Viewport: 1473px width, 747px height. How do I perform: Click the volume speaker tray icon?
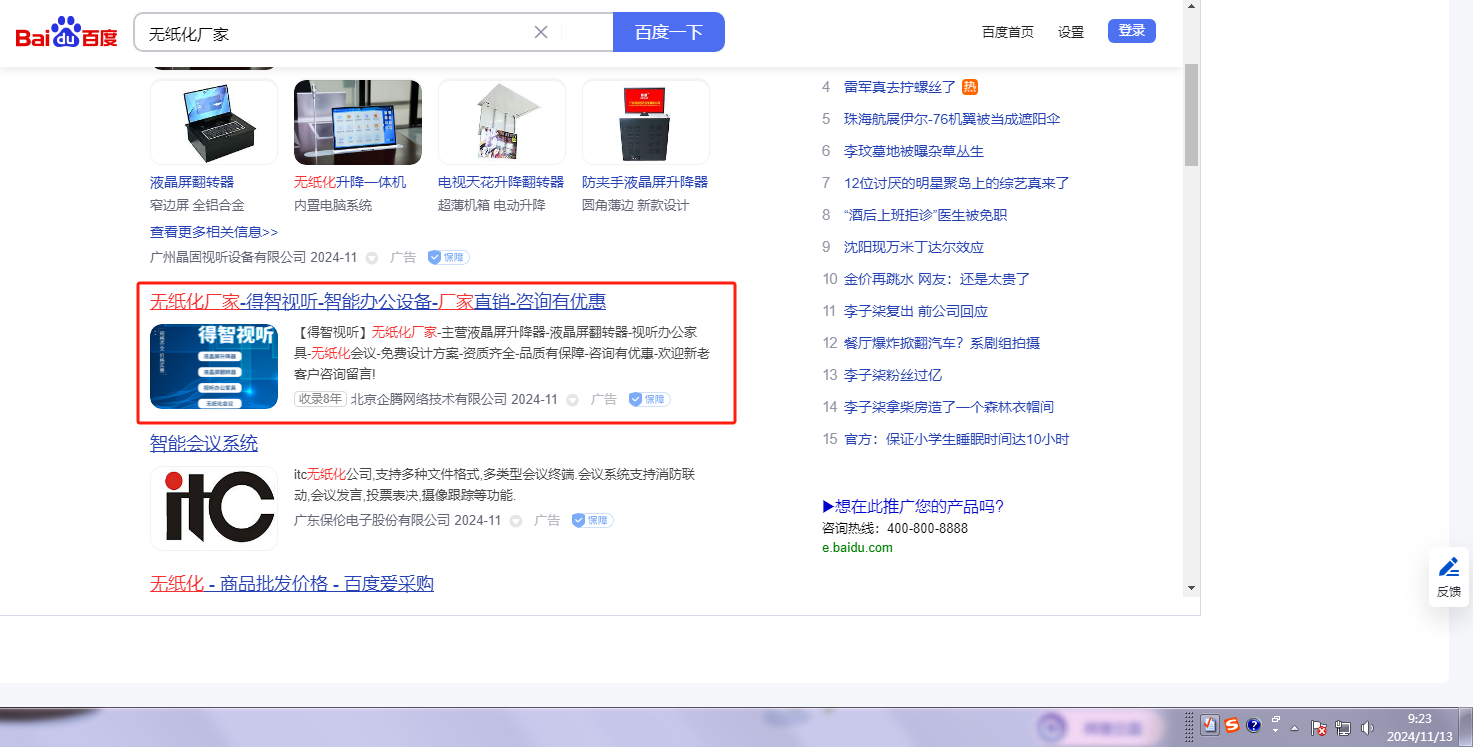click(x=1367, y=728)
